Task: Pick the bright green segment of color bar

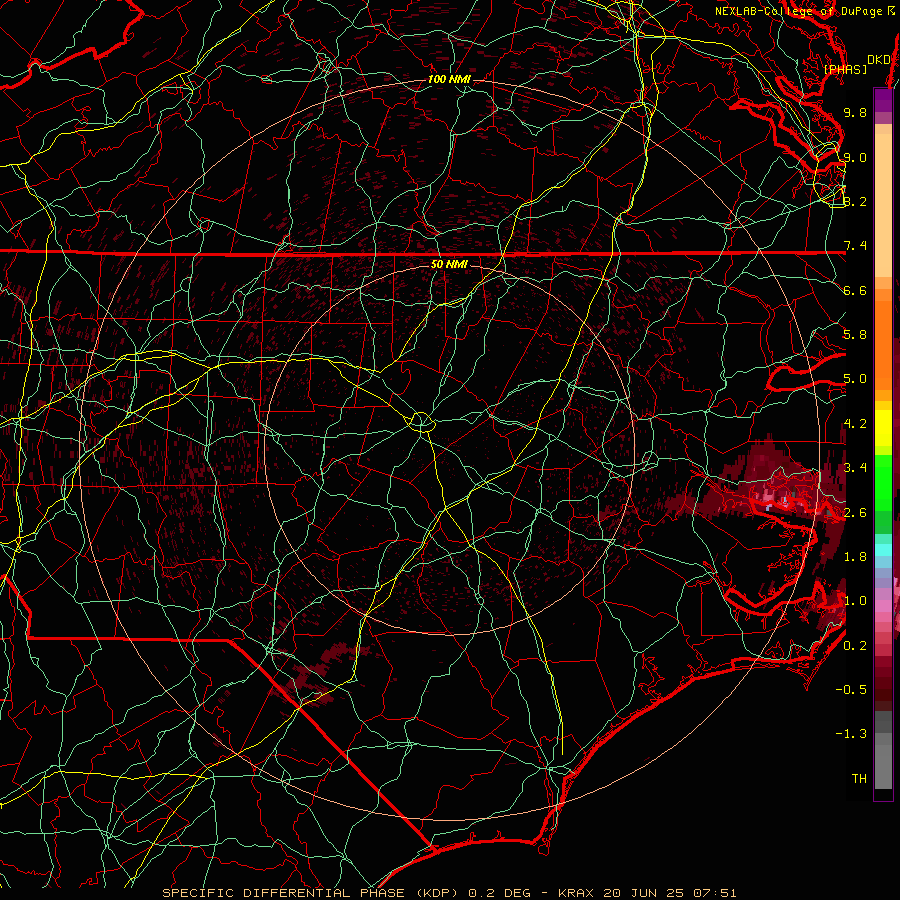Action: click(x=883, y=482)
